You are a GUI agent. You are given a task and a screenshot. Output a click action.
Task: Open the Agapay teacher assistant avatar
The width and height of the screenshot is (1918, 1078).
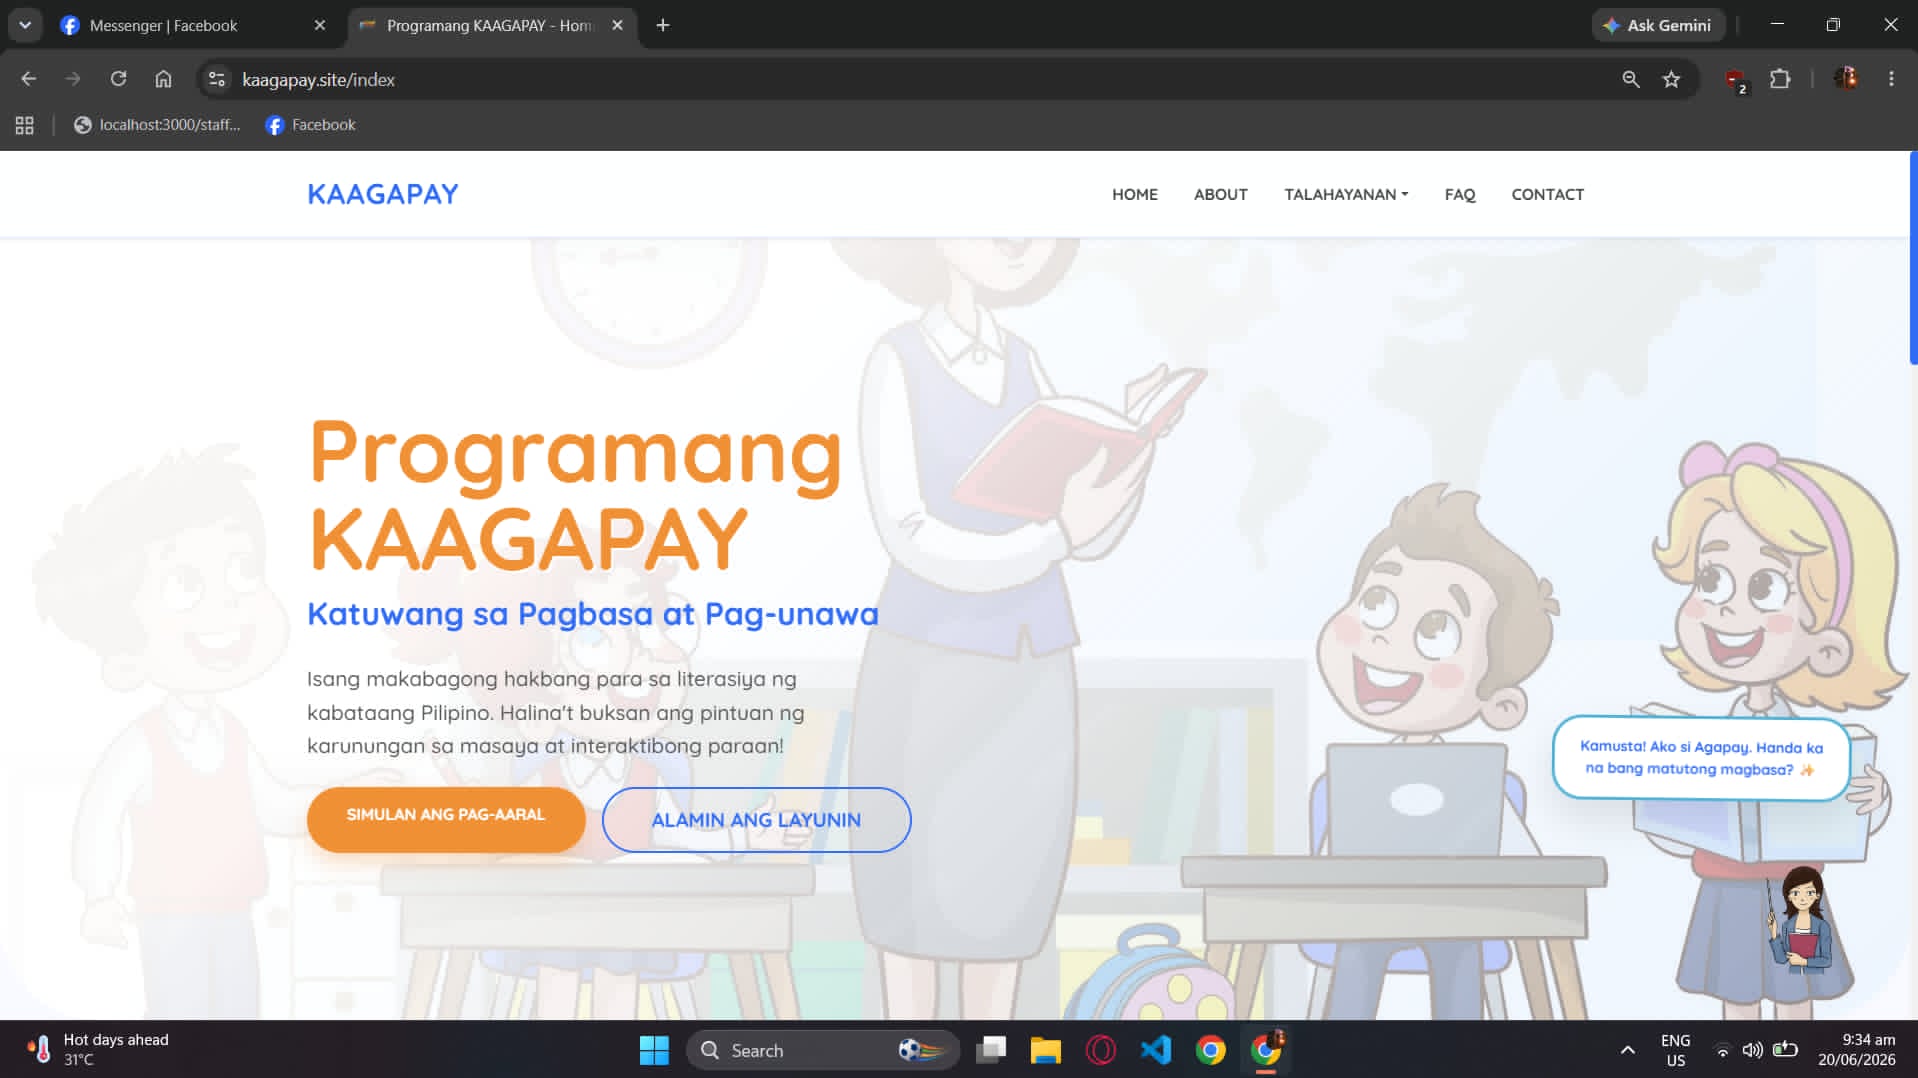tap(1800, 920)
